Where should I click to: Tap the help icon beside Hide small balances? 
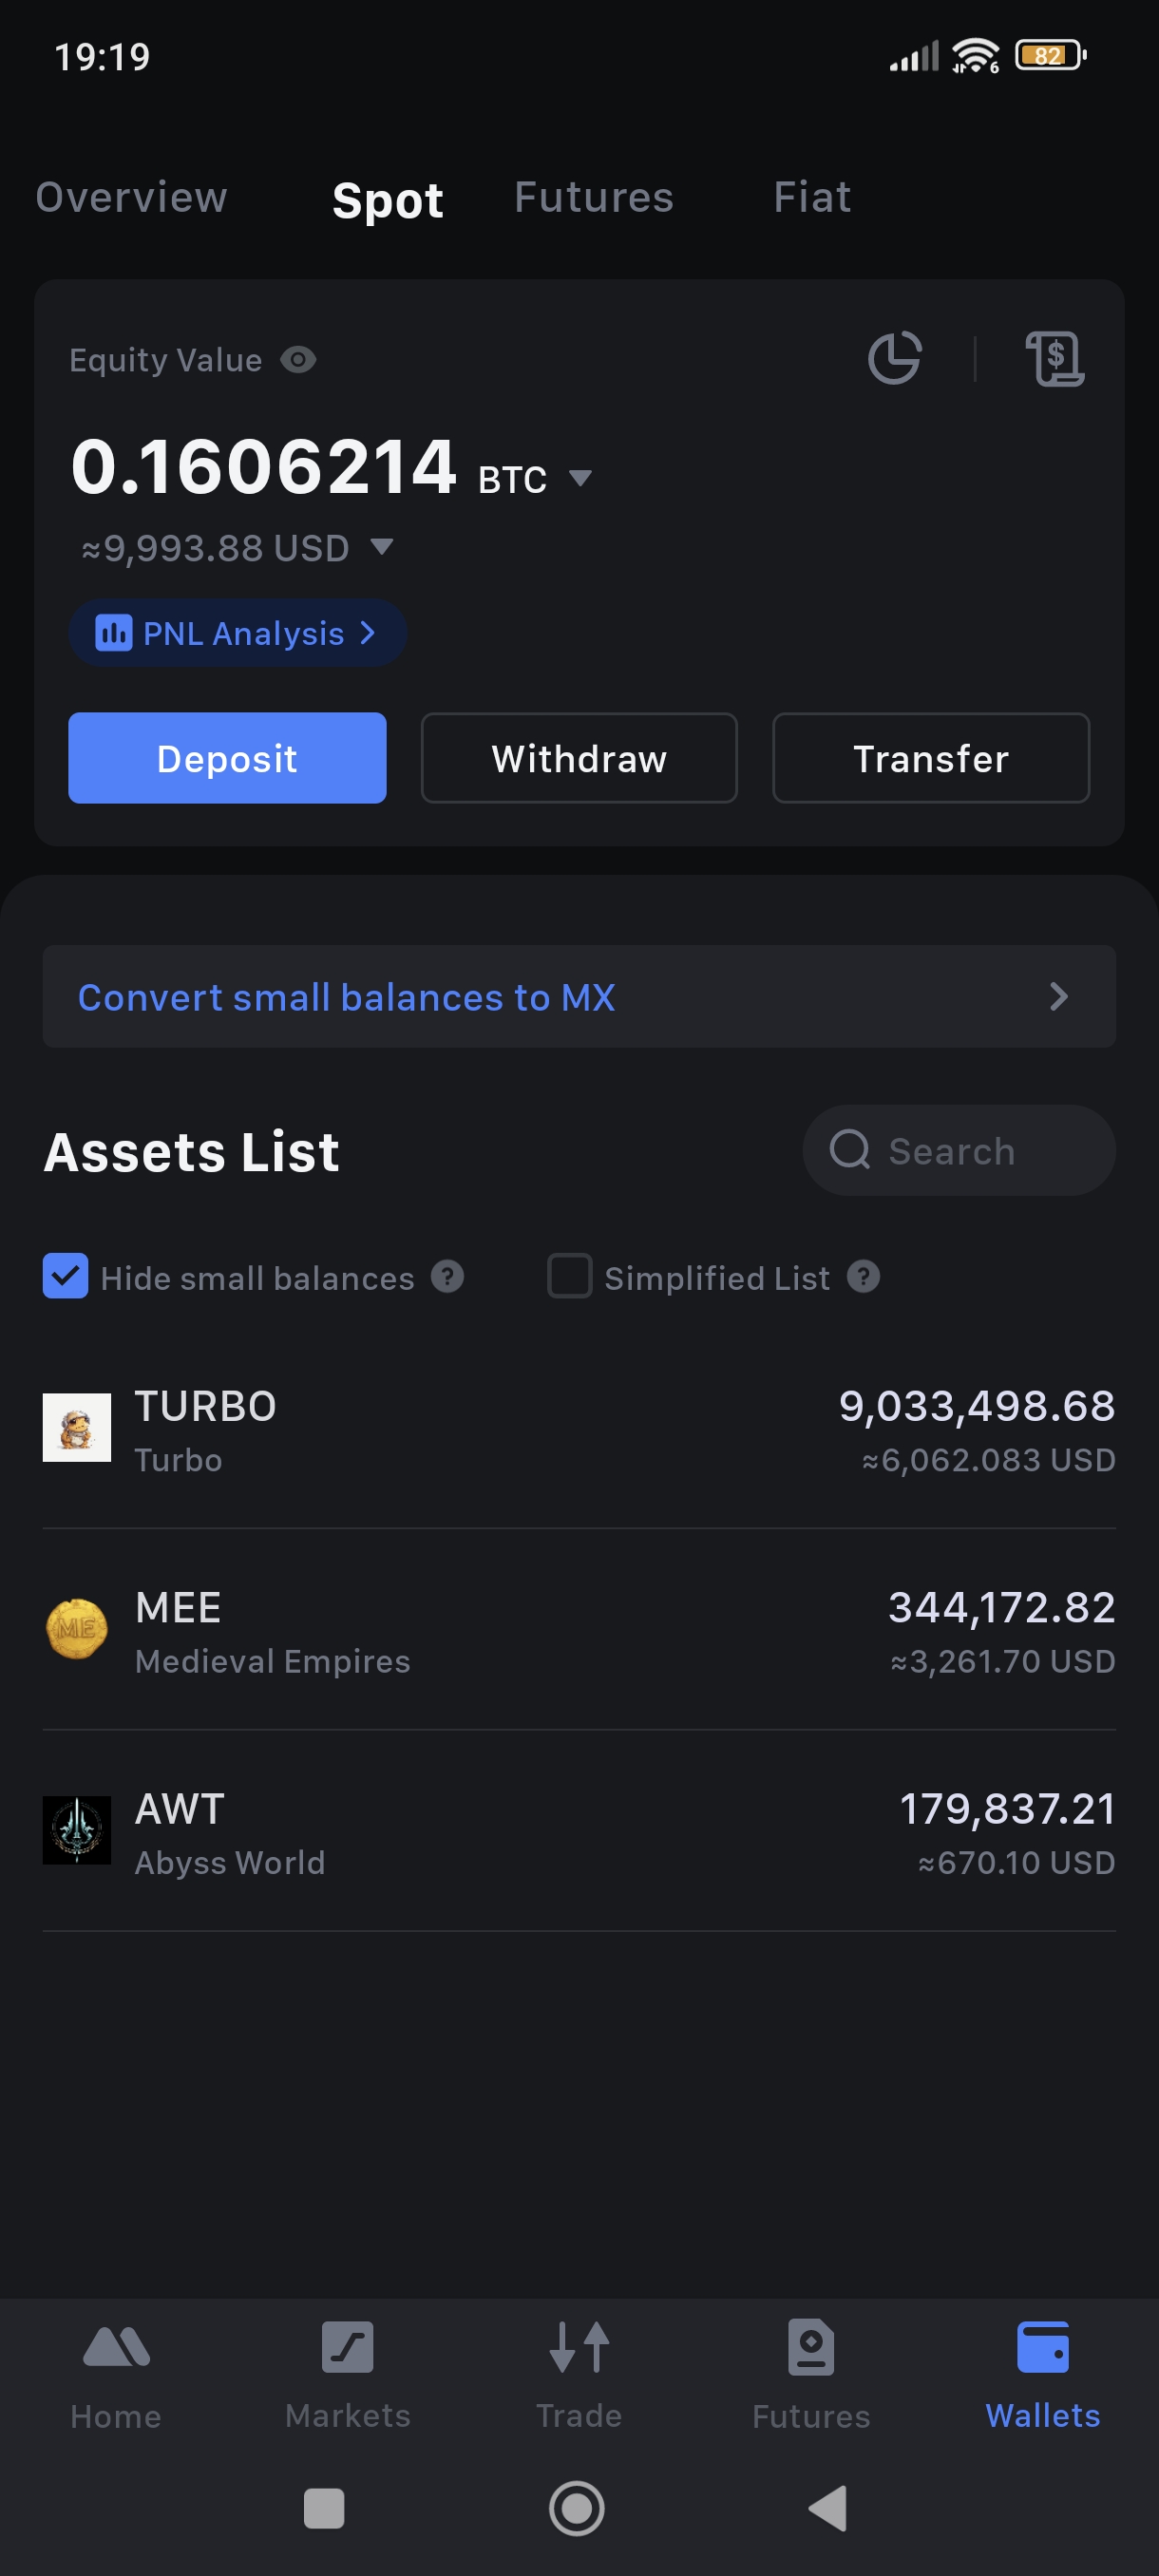pyautogui.click(x=448, y=1277)
